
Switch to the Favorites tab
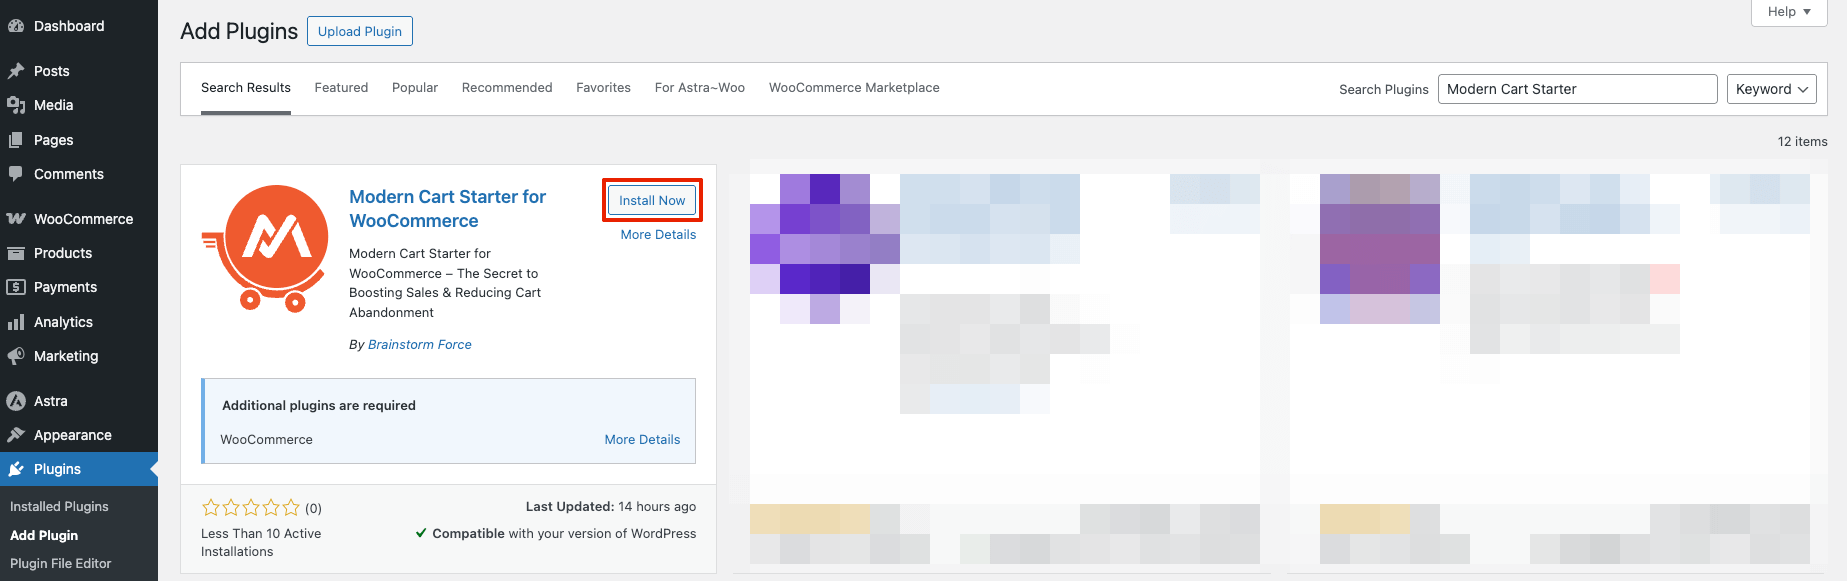click(x=603, y=88)
